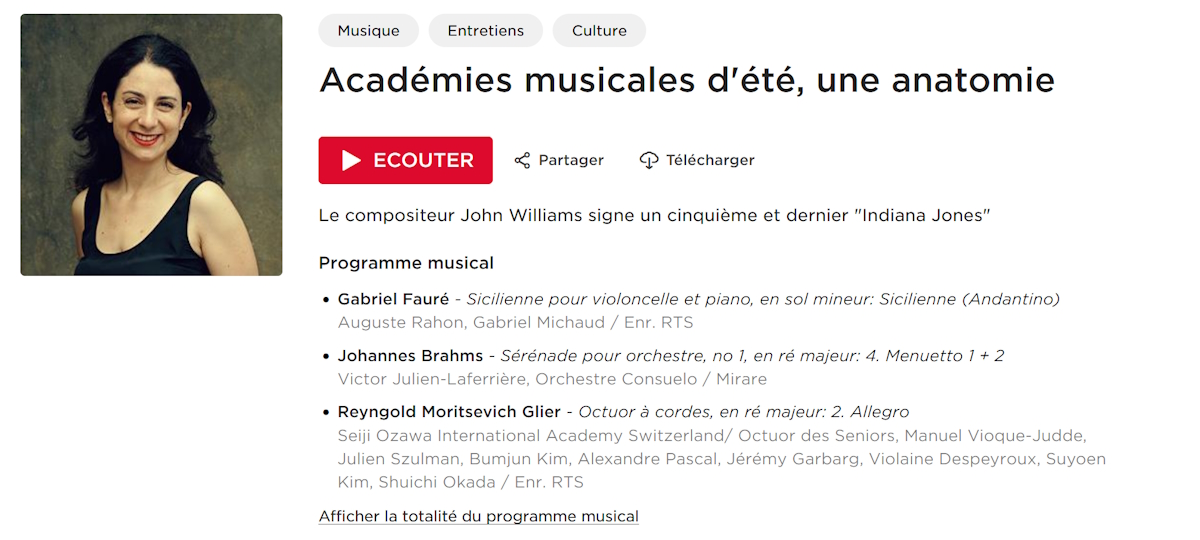Click the play triangle icon on the red button
This screenshot has height=540, width=1200.
tap(351, 160)
